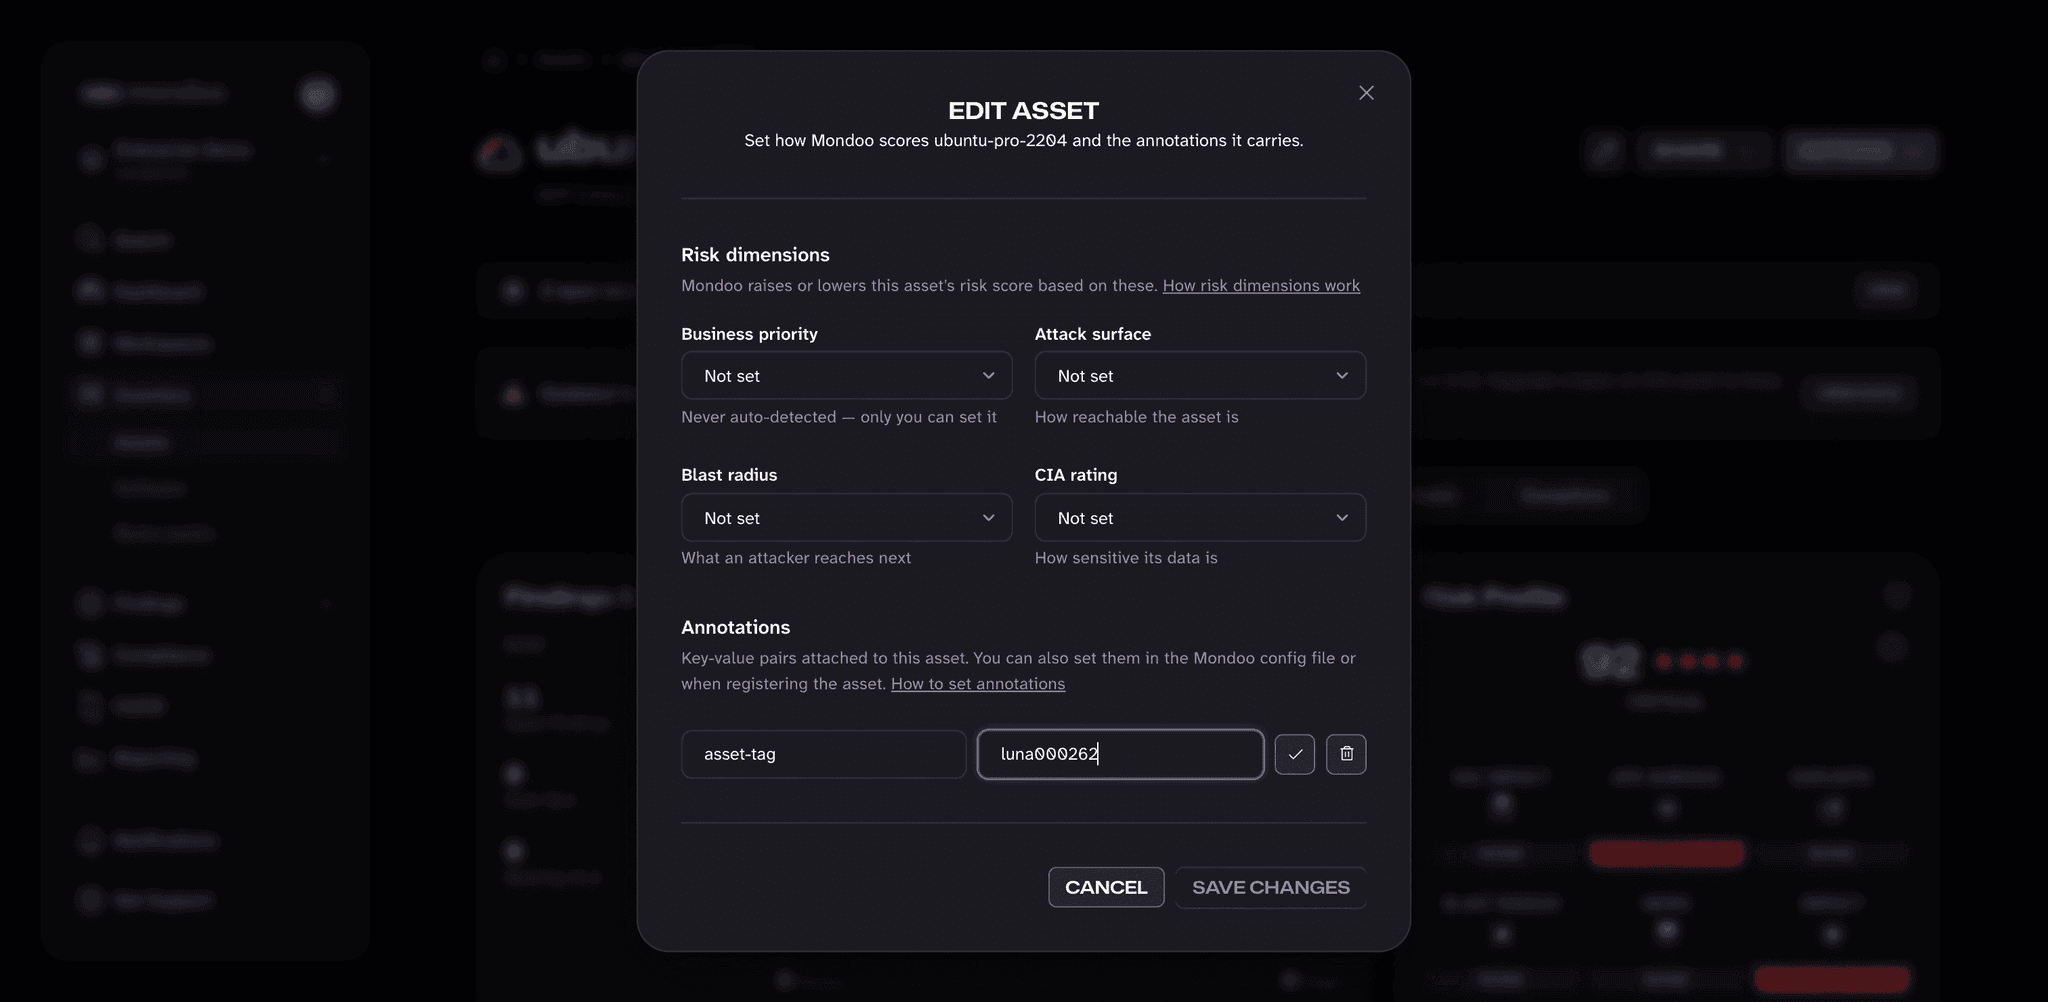Close the Edit Asset dialog
The height and width of the screenshot is (1002, 2048).
tap(1366, 93)
